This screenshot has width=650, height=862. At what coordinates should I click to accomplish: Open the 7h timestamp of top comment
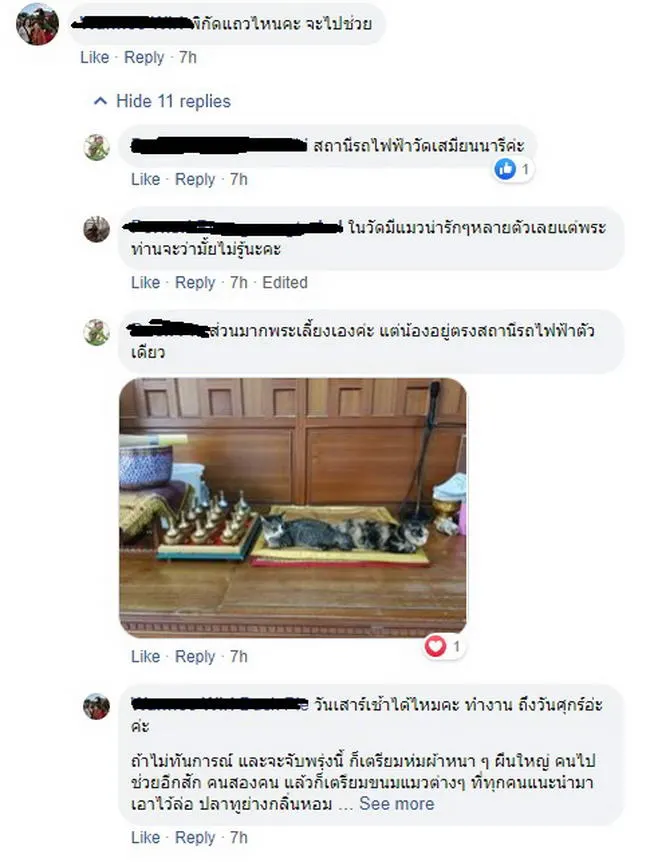188,57
